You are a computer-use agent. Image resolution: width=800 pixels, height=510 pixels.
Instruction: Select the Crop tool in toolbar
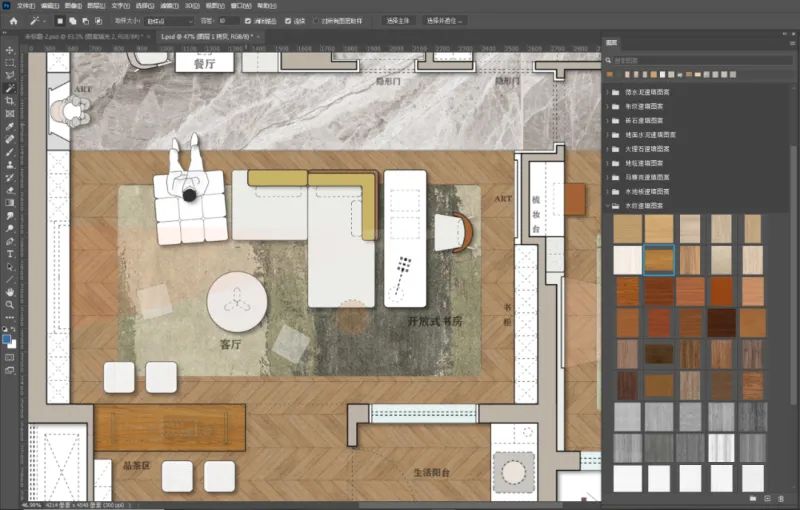tap(10, 101)
